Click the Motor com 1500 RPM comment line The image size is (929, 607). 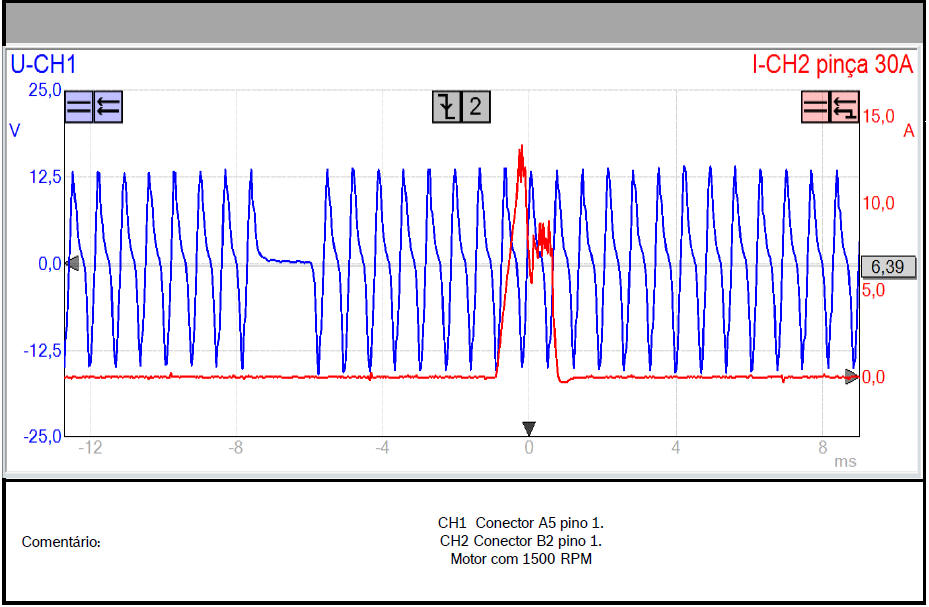click(x=521, y=559)
